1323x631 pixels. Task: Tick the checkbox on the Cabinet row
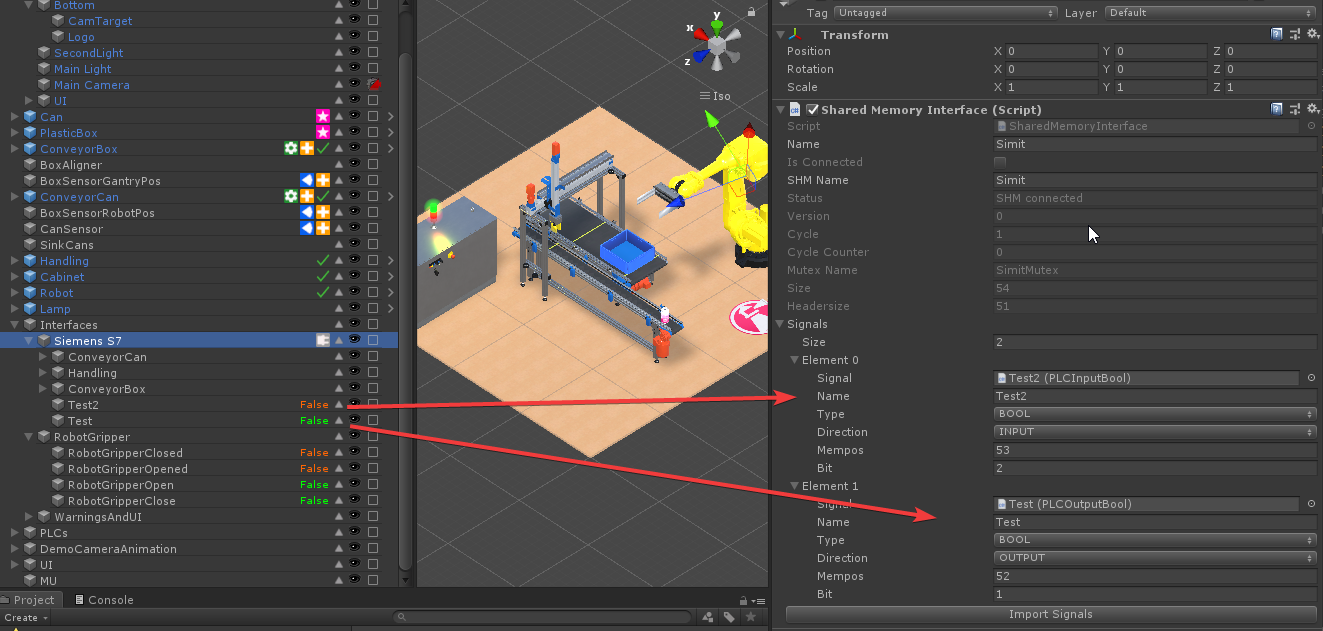pyautogui.click(x=373, y=277)
